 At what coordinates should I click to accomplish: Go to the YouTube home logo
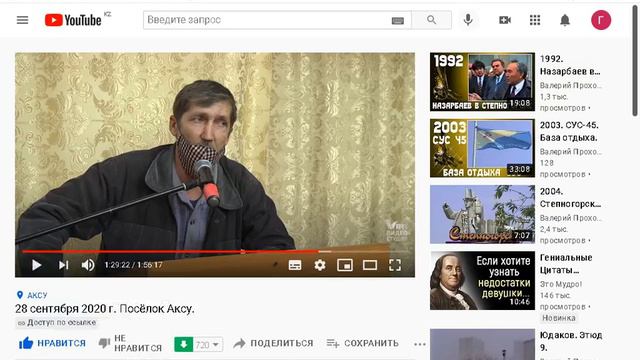[x=73, y=20]
